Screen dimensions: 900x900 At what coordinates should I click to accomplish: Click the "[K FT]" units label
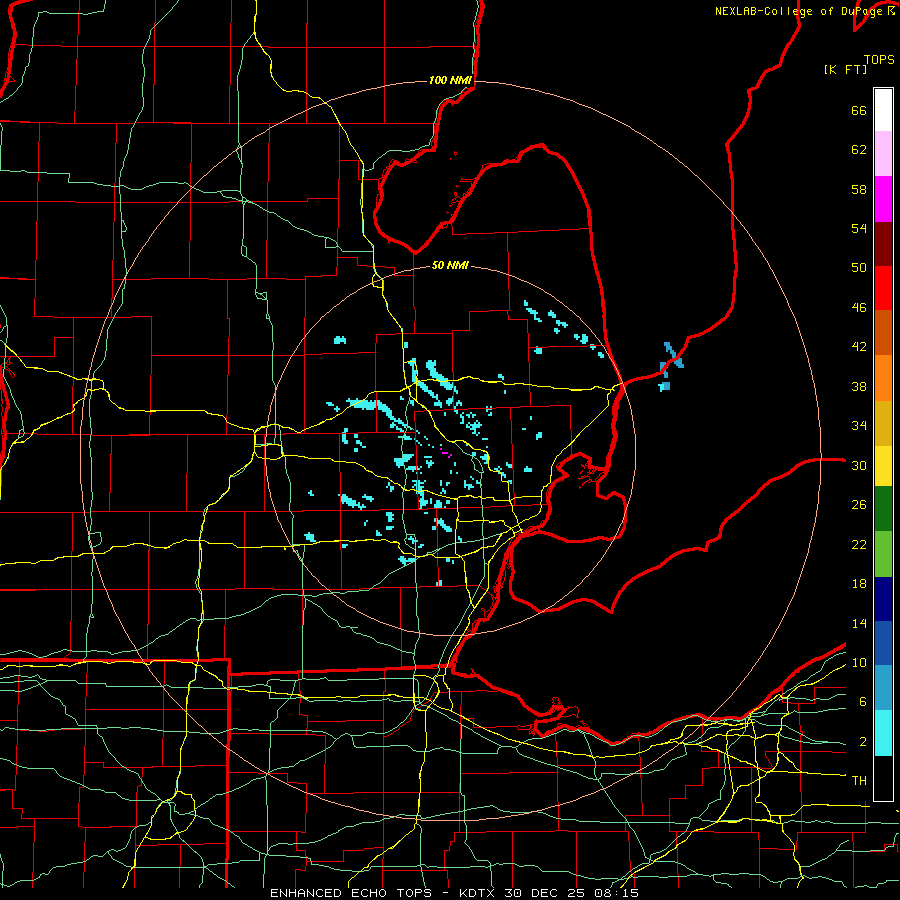pyautogui.click(x=845, y=70)
